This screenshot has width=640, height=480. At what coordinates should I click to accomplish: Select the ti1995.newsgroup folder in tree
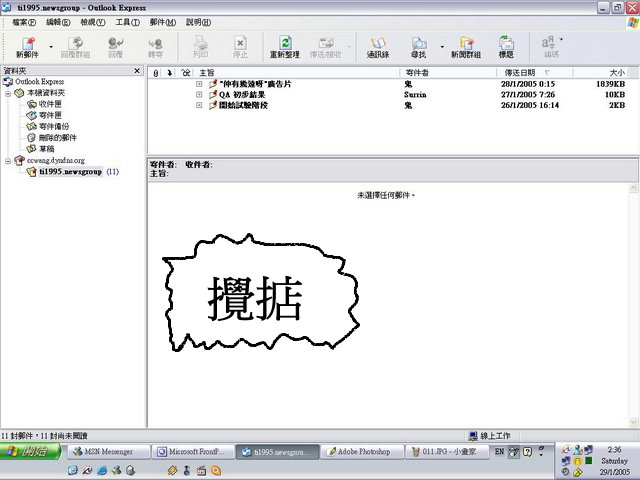[x=71, y=171]
